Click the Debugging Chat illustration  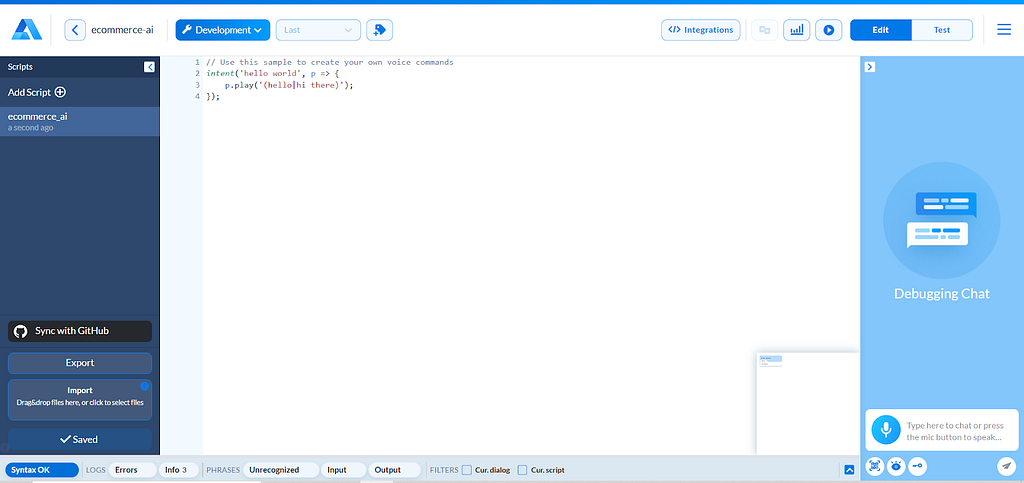point(941,220)
